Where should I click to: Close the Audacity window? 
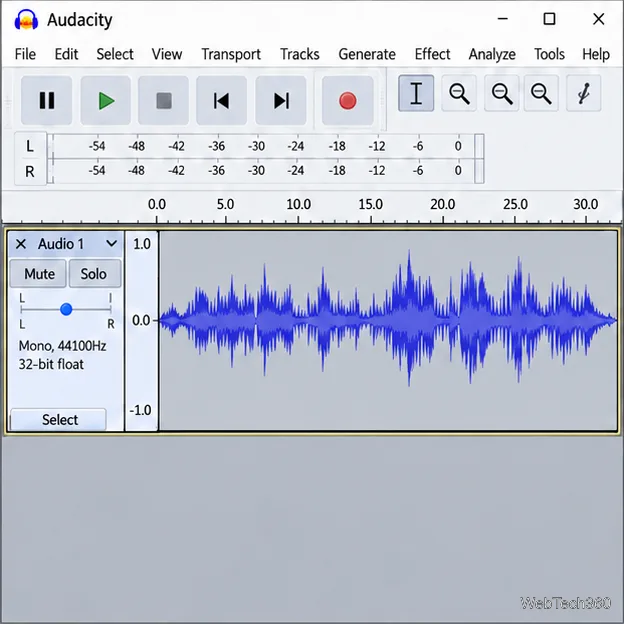pyautogui.click(x=599, y=19)
